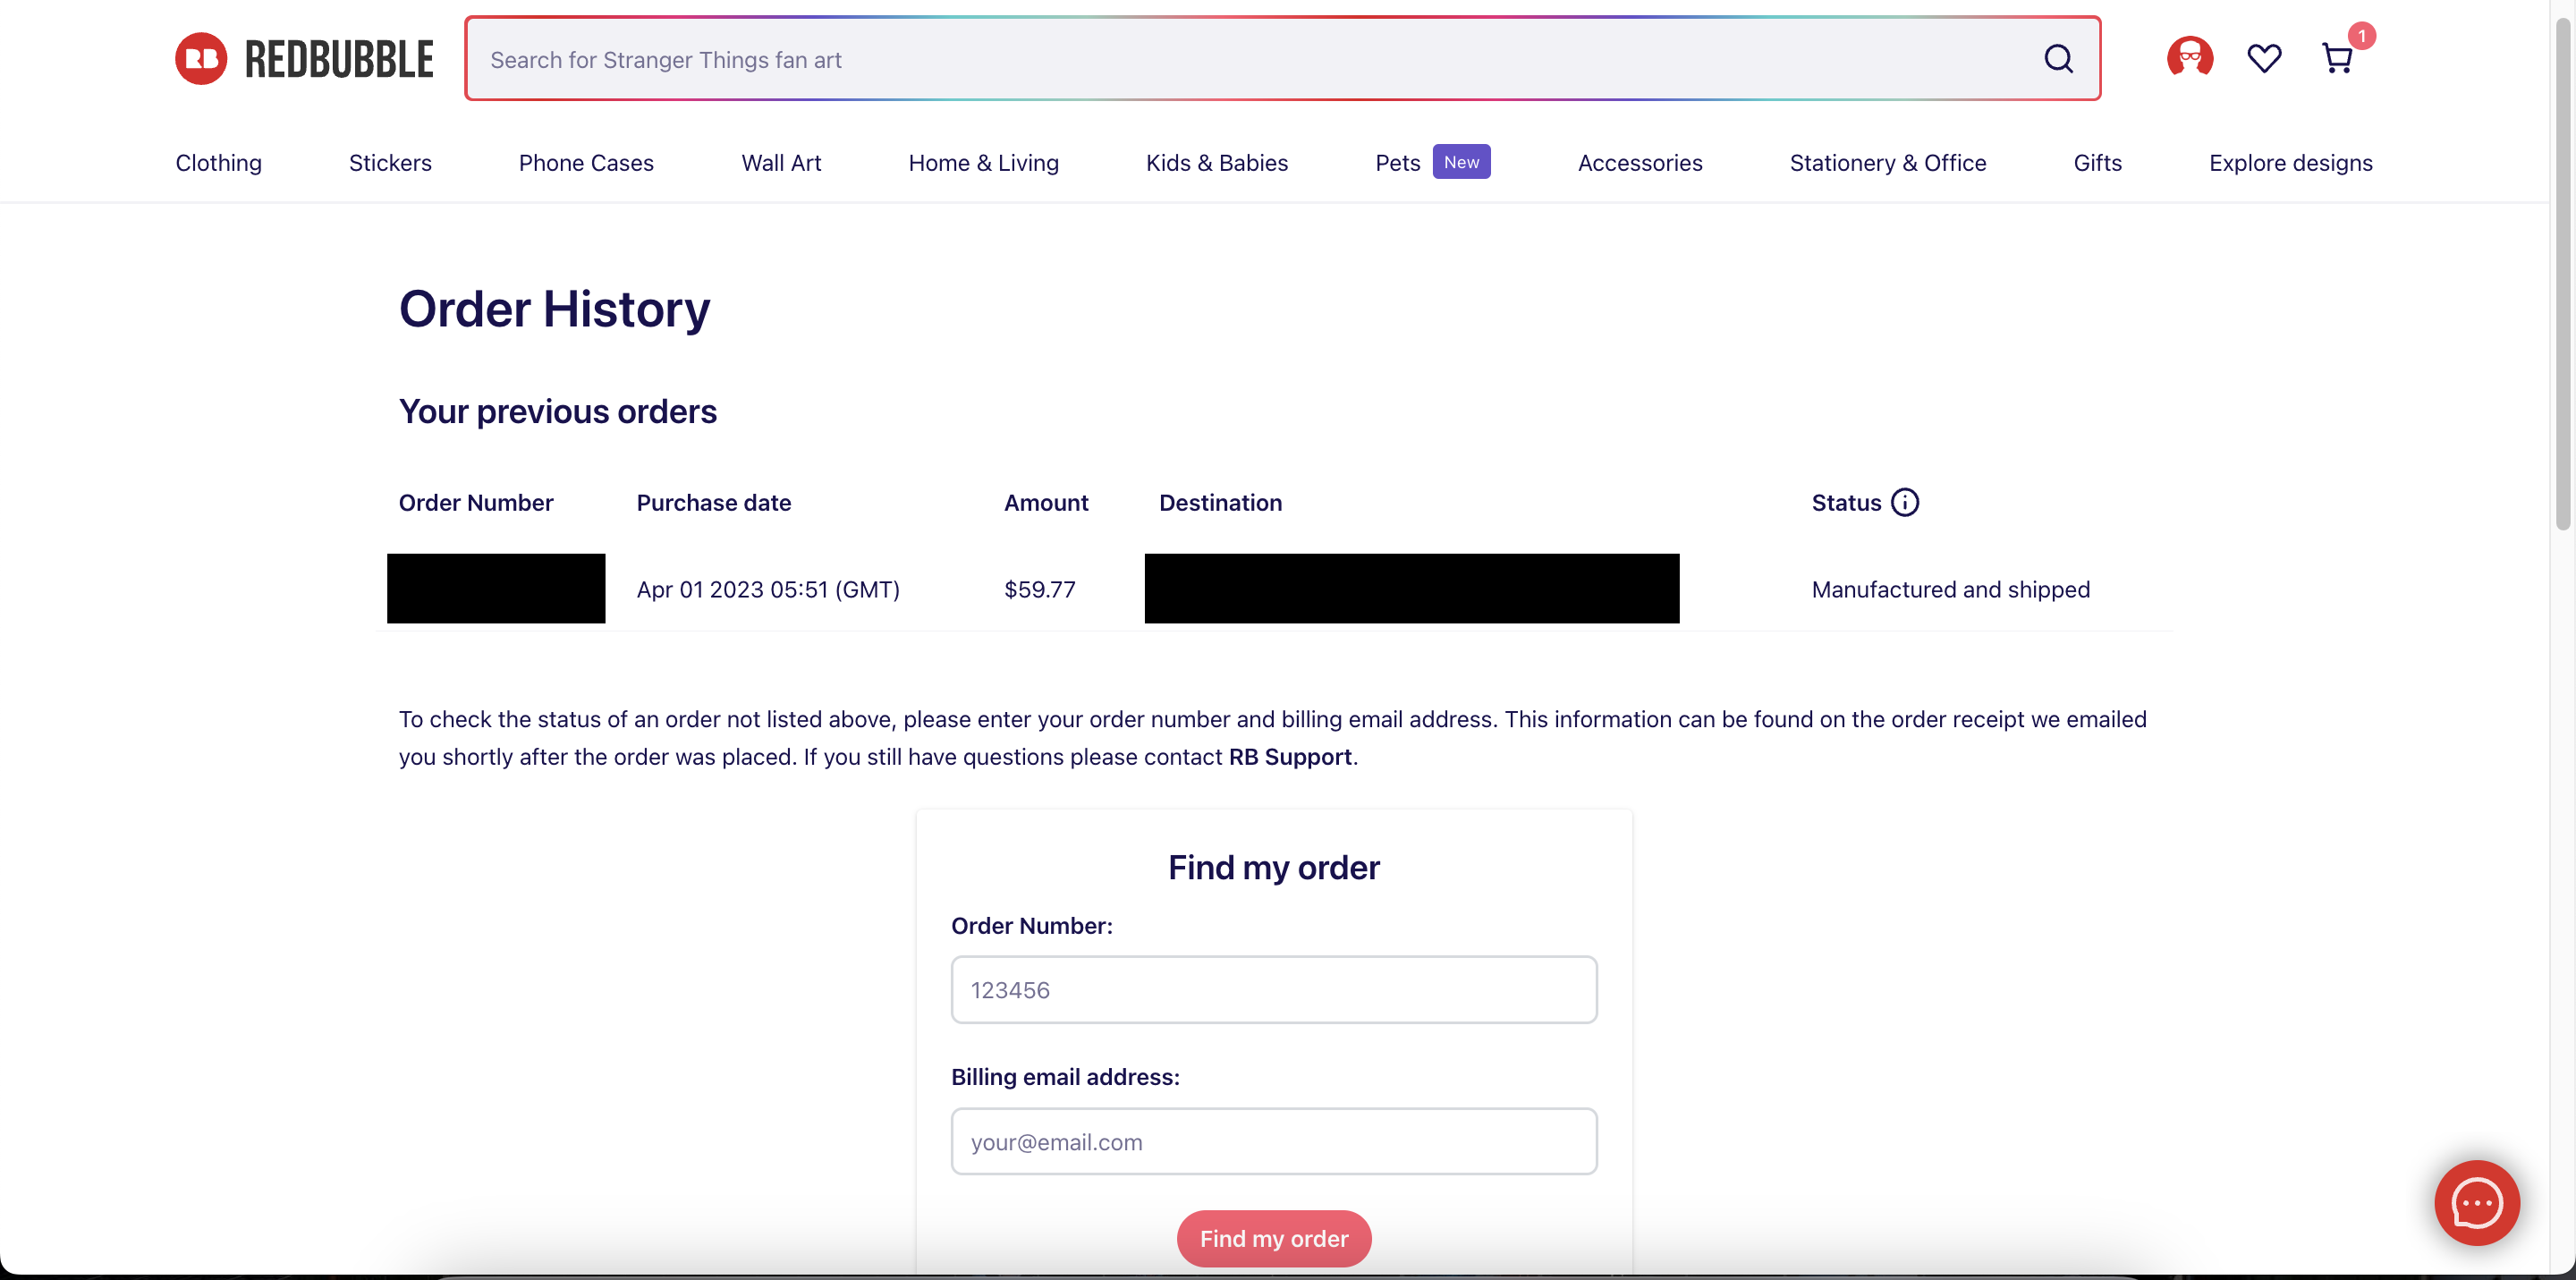Click the search magnifier icon
The image size is (2576, 1280).
pos(2058,59)
